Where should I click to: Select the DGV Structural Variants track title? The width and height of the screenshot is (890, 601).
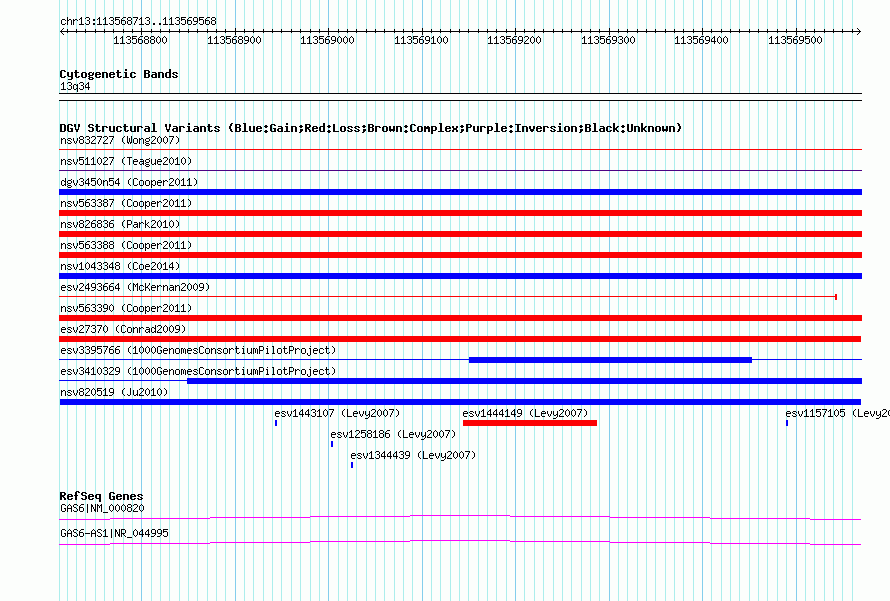[371, 128]
